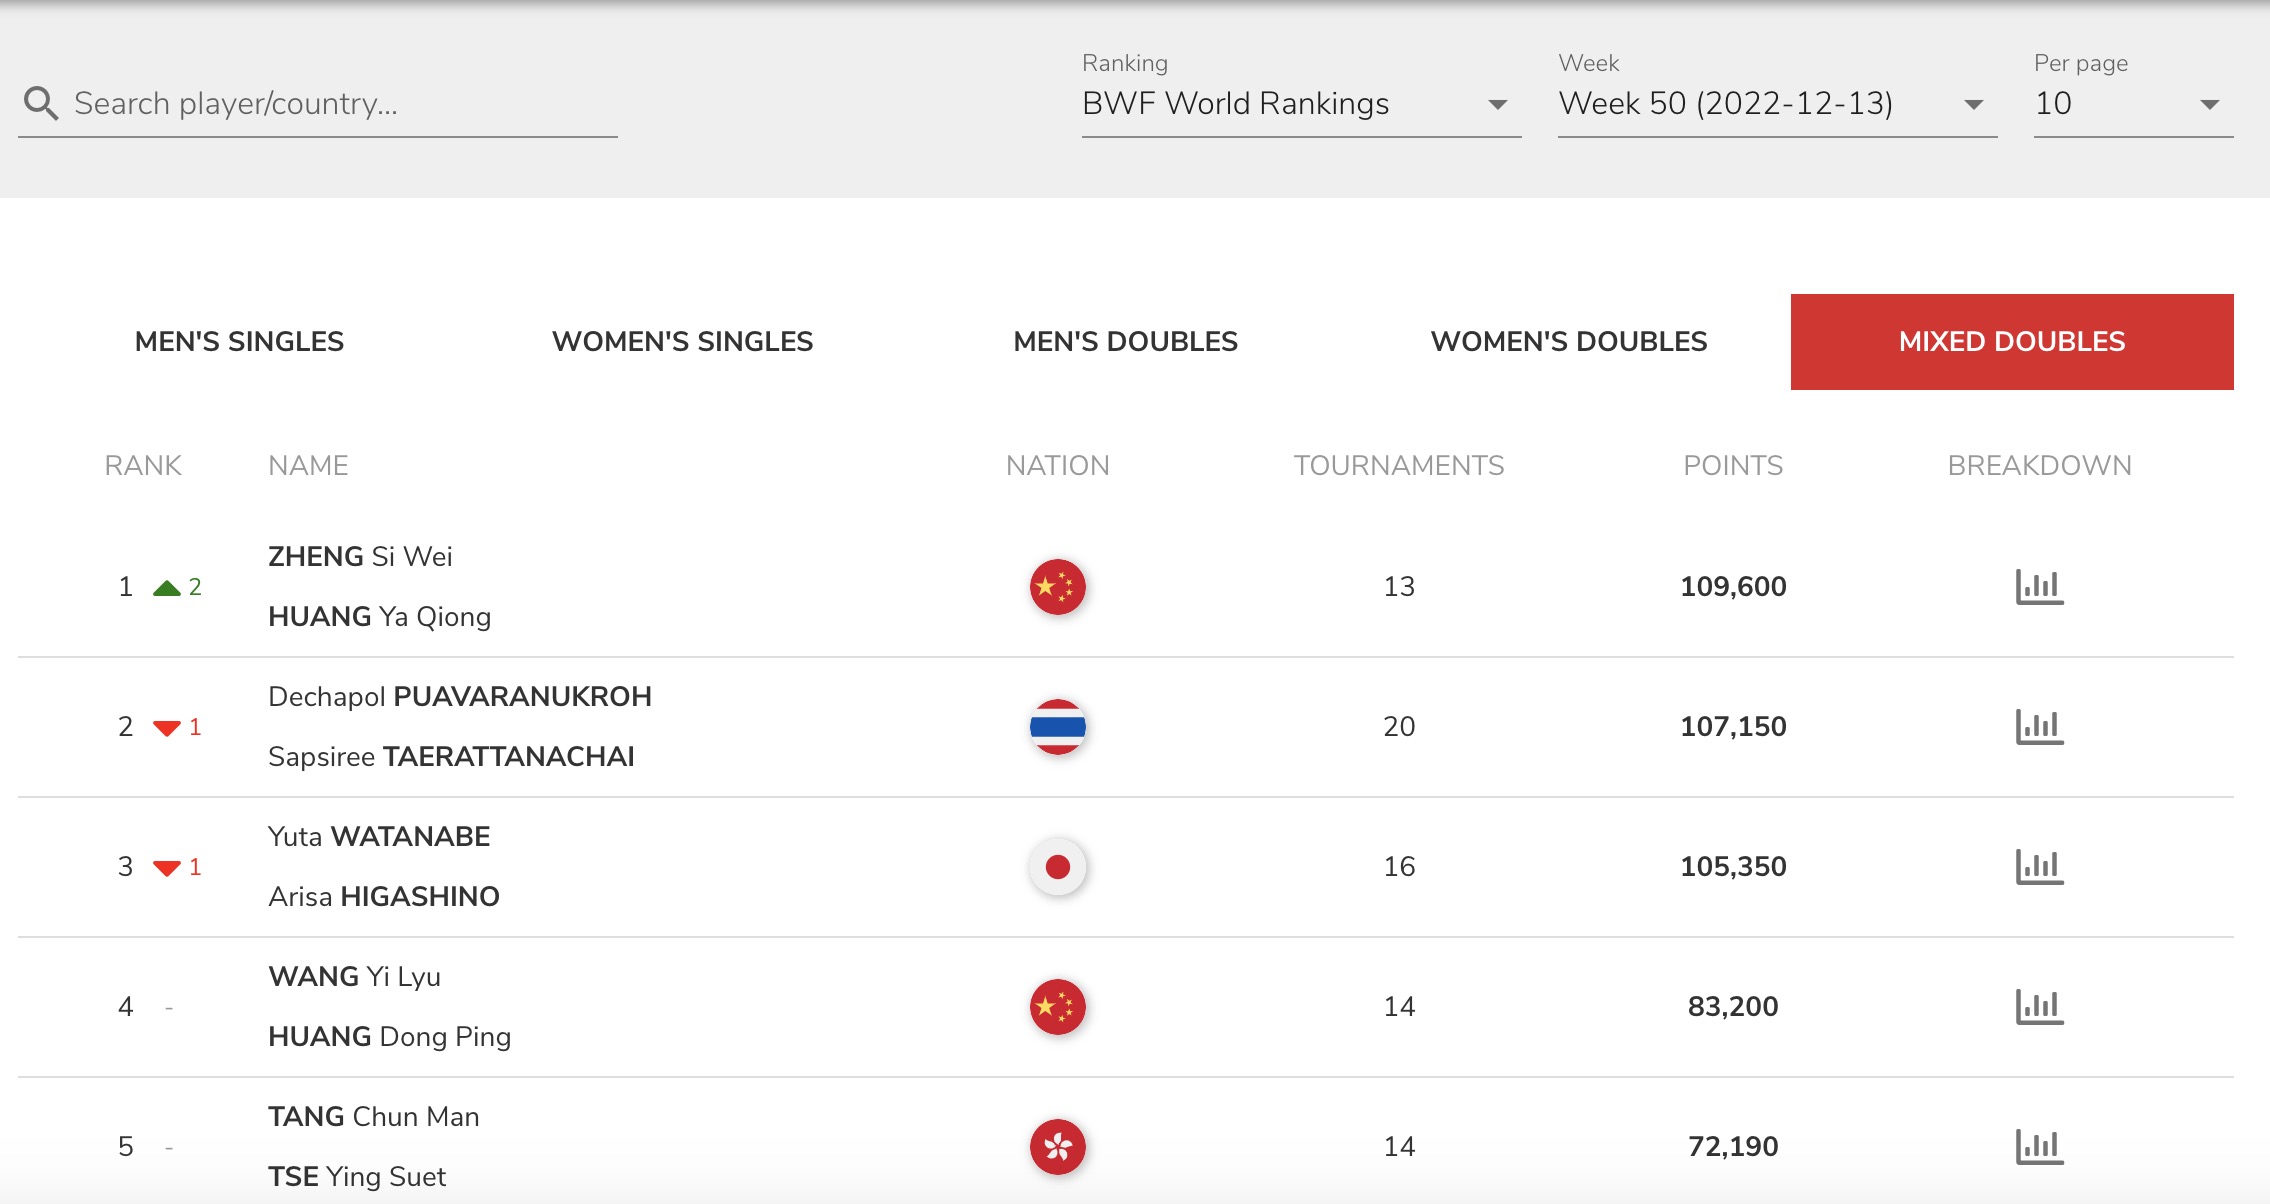The image size is (2270, 1204).
Task: Click China flag beside Wang Yi Lyu
Action: (1057, 1007)
